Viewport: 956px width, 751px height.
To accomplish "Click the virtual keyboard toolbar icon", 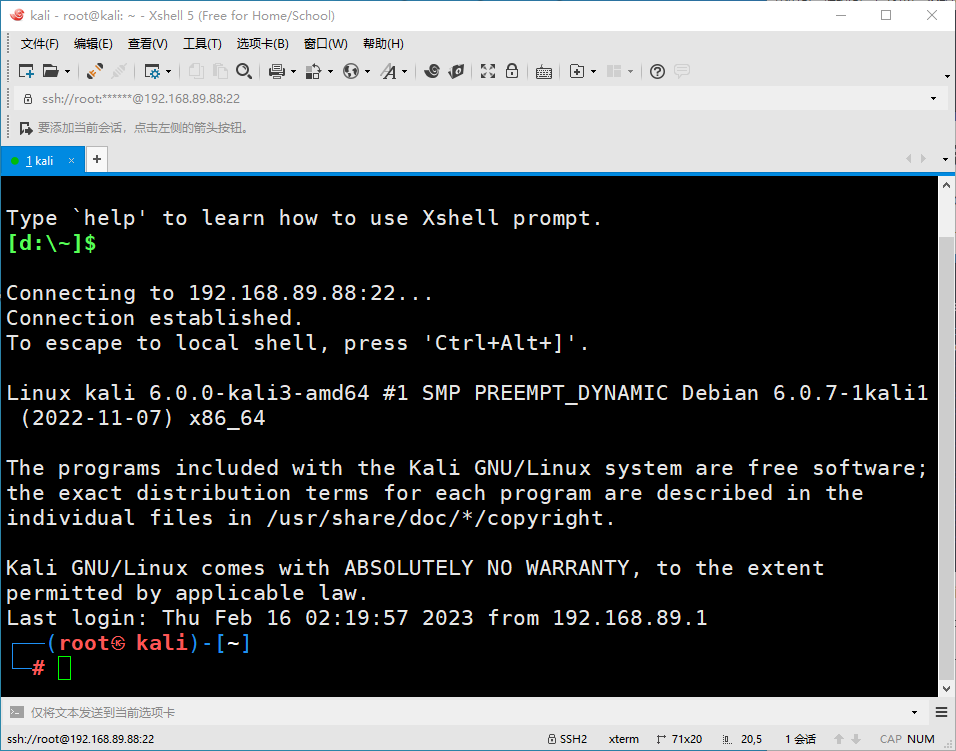I will point(544,73).
